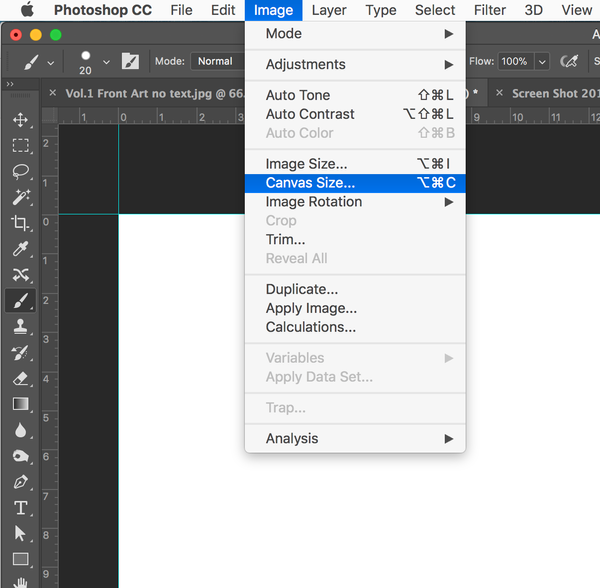Image resolution: width=600 pixels, height=588 pixels.
Task: Select the Rectangle shape tool
Action: pyautogui.click(x=20, y=559)
